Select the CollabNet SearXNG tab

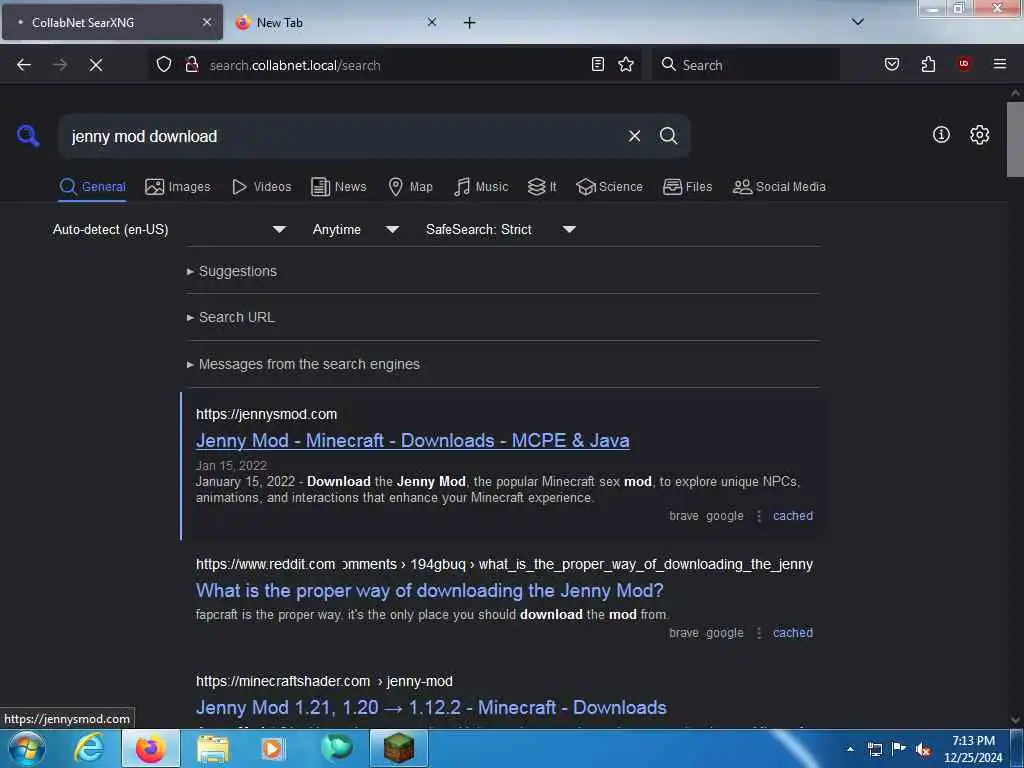pos(112,22)
